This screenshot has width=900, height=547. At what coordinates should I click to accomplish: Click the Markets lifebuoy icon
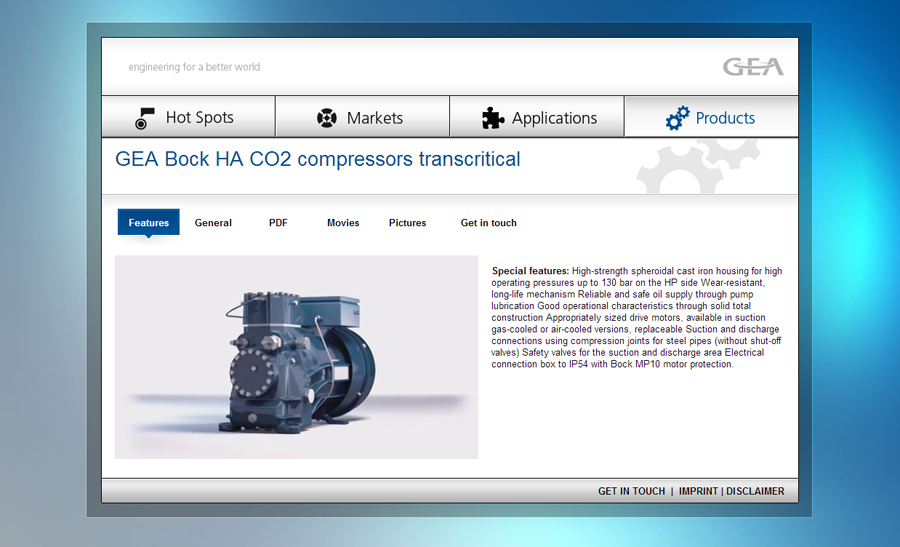tap(327, 118)
